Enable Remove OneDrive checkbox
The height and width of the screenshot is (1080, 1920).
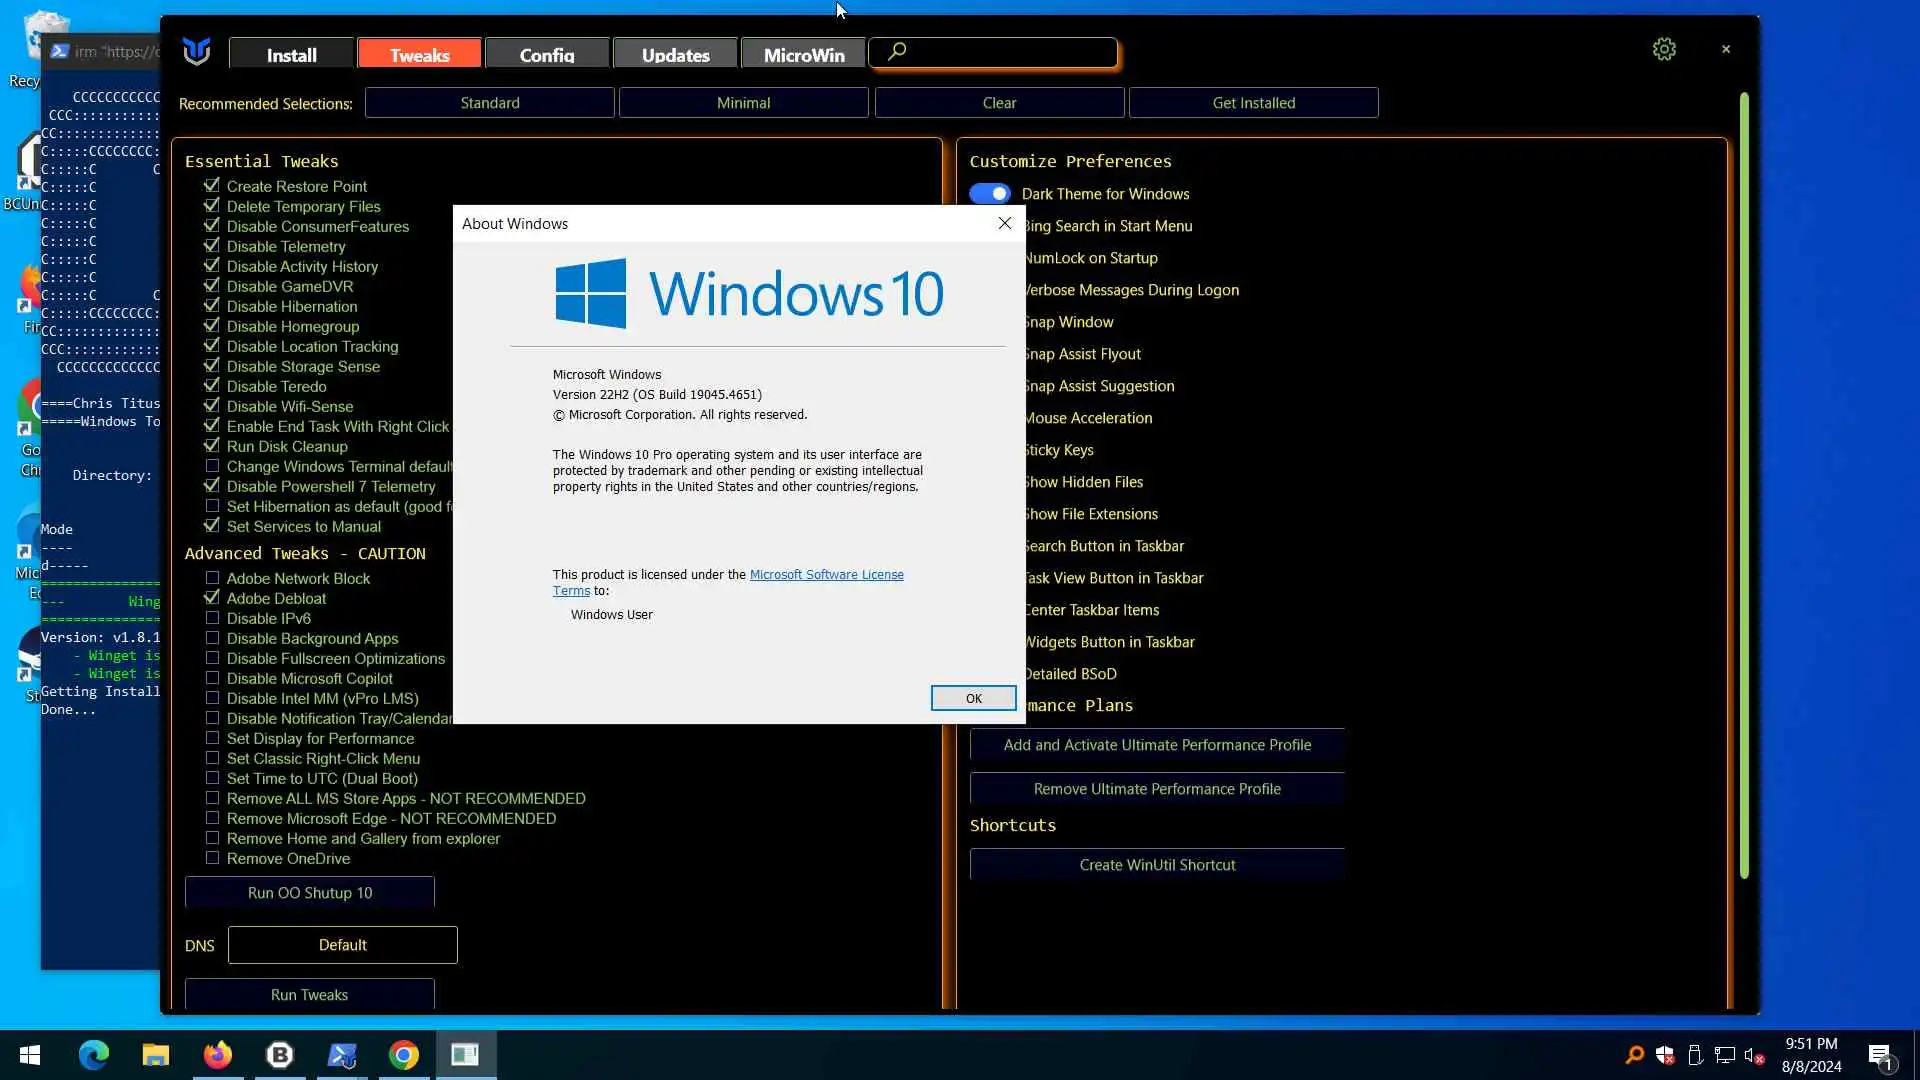(212, 858)
